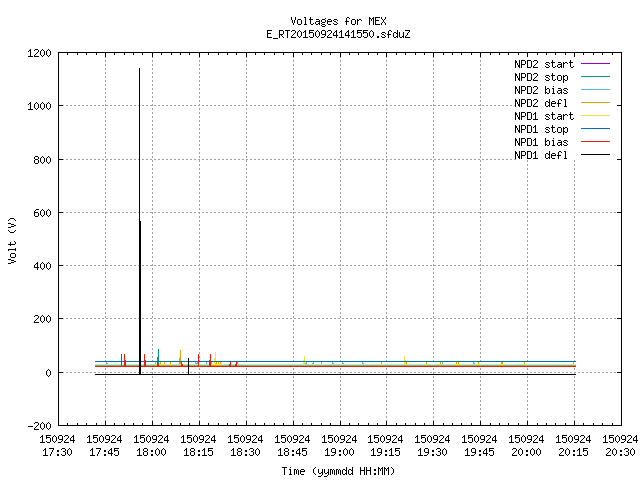Screen dimensions: 640x480
Task: Click the 'NPD1 stop' legend label
Action: (x=541, y=129)
